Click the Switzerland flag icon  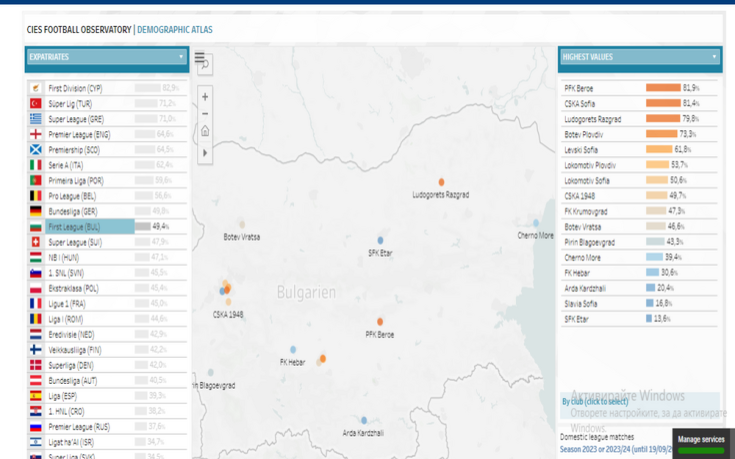(36, 242)
